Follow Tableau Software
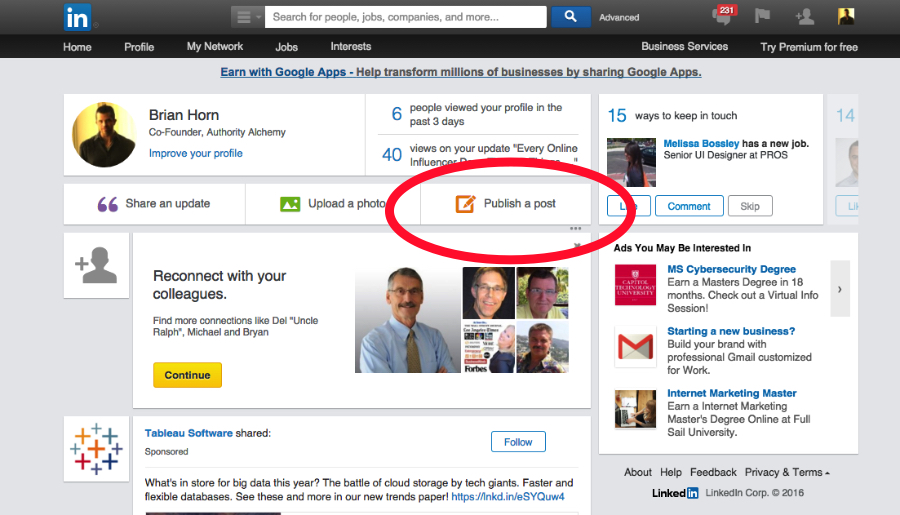 (x=518, y=442)
